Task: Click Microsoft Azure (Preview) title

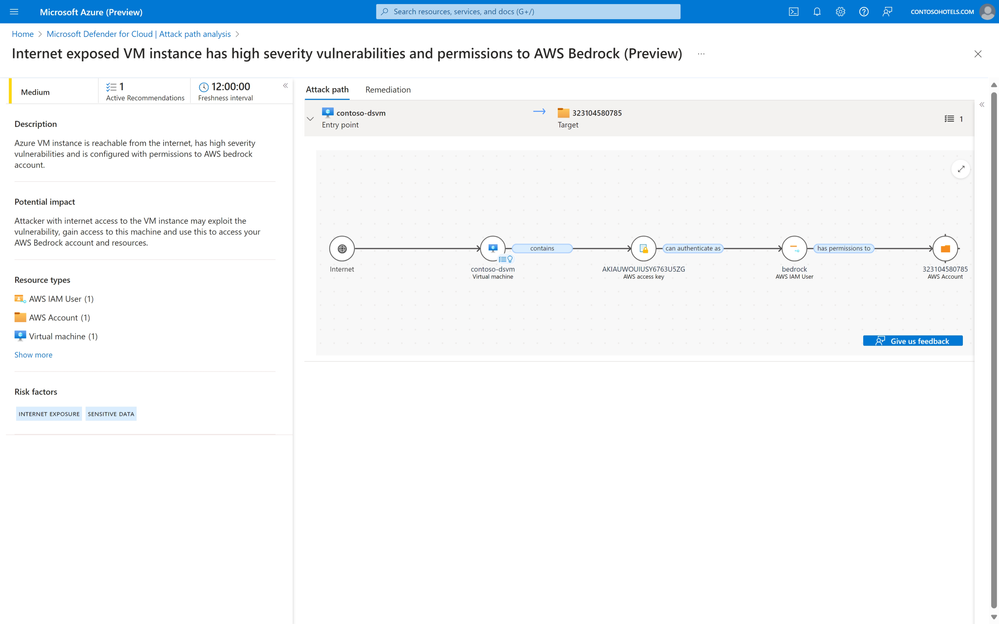Action: (91, 12)
